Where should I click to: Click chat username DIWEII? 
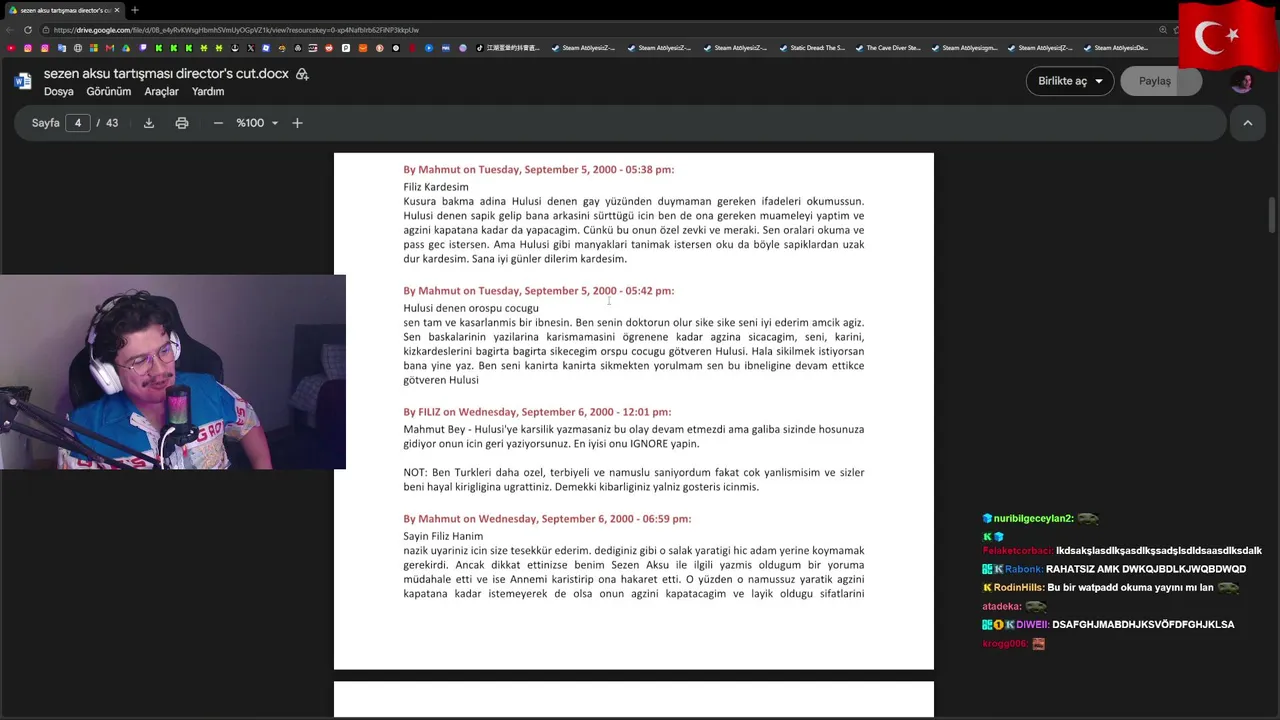(x=1033, y=625)
